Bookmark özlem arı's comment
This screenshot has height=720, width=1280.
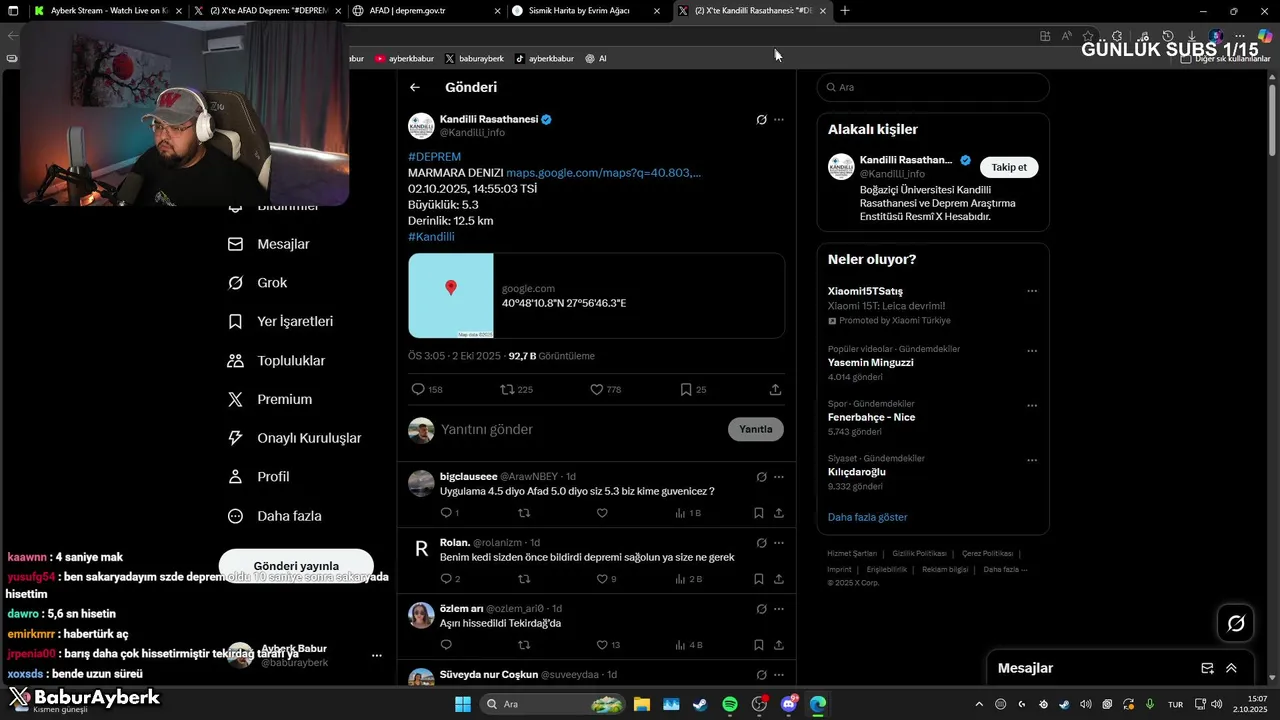coord(759,645)
